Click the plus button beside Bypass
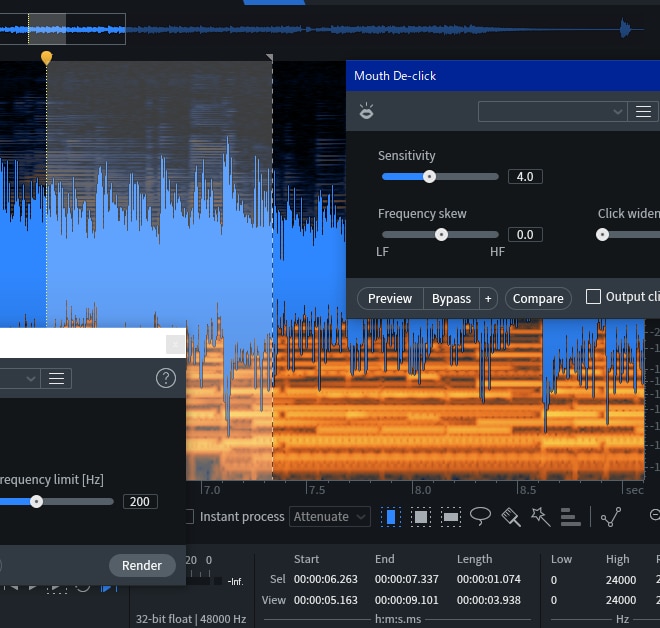 coord(488,298)
